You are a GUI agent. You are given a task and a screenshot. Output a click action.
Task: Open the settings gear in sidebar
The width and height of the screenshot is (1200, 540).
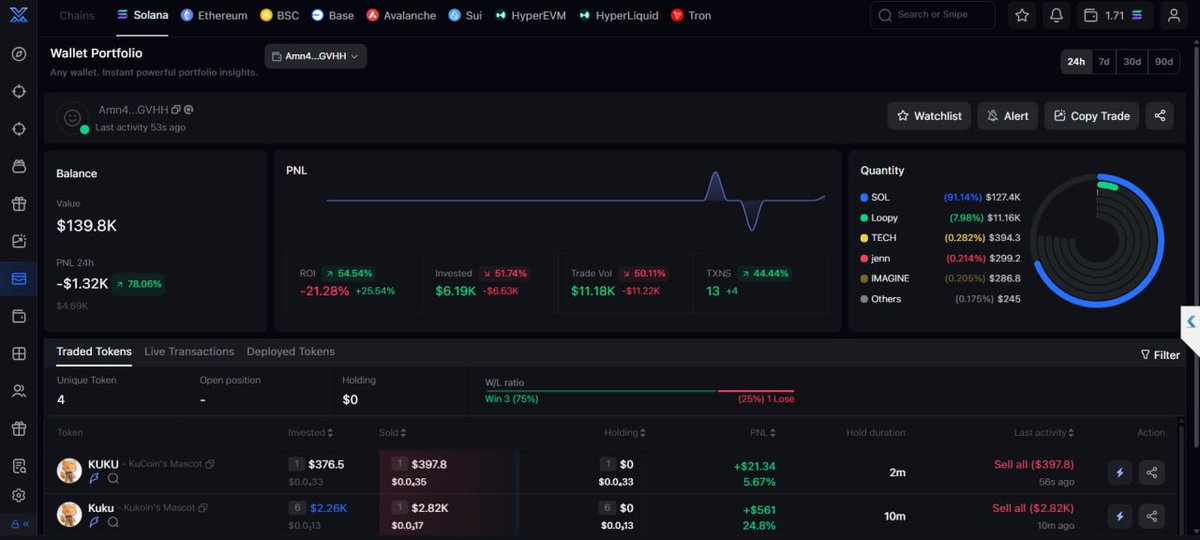pyautogui.click(x=18, y=495)
